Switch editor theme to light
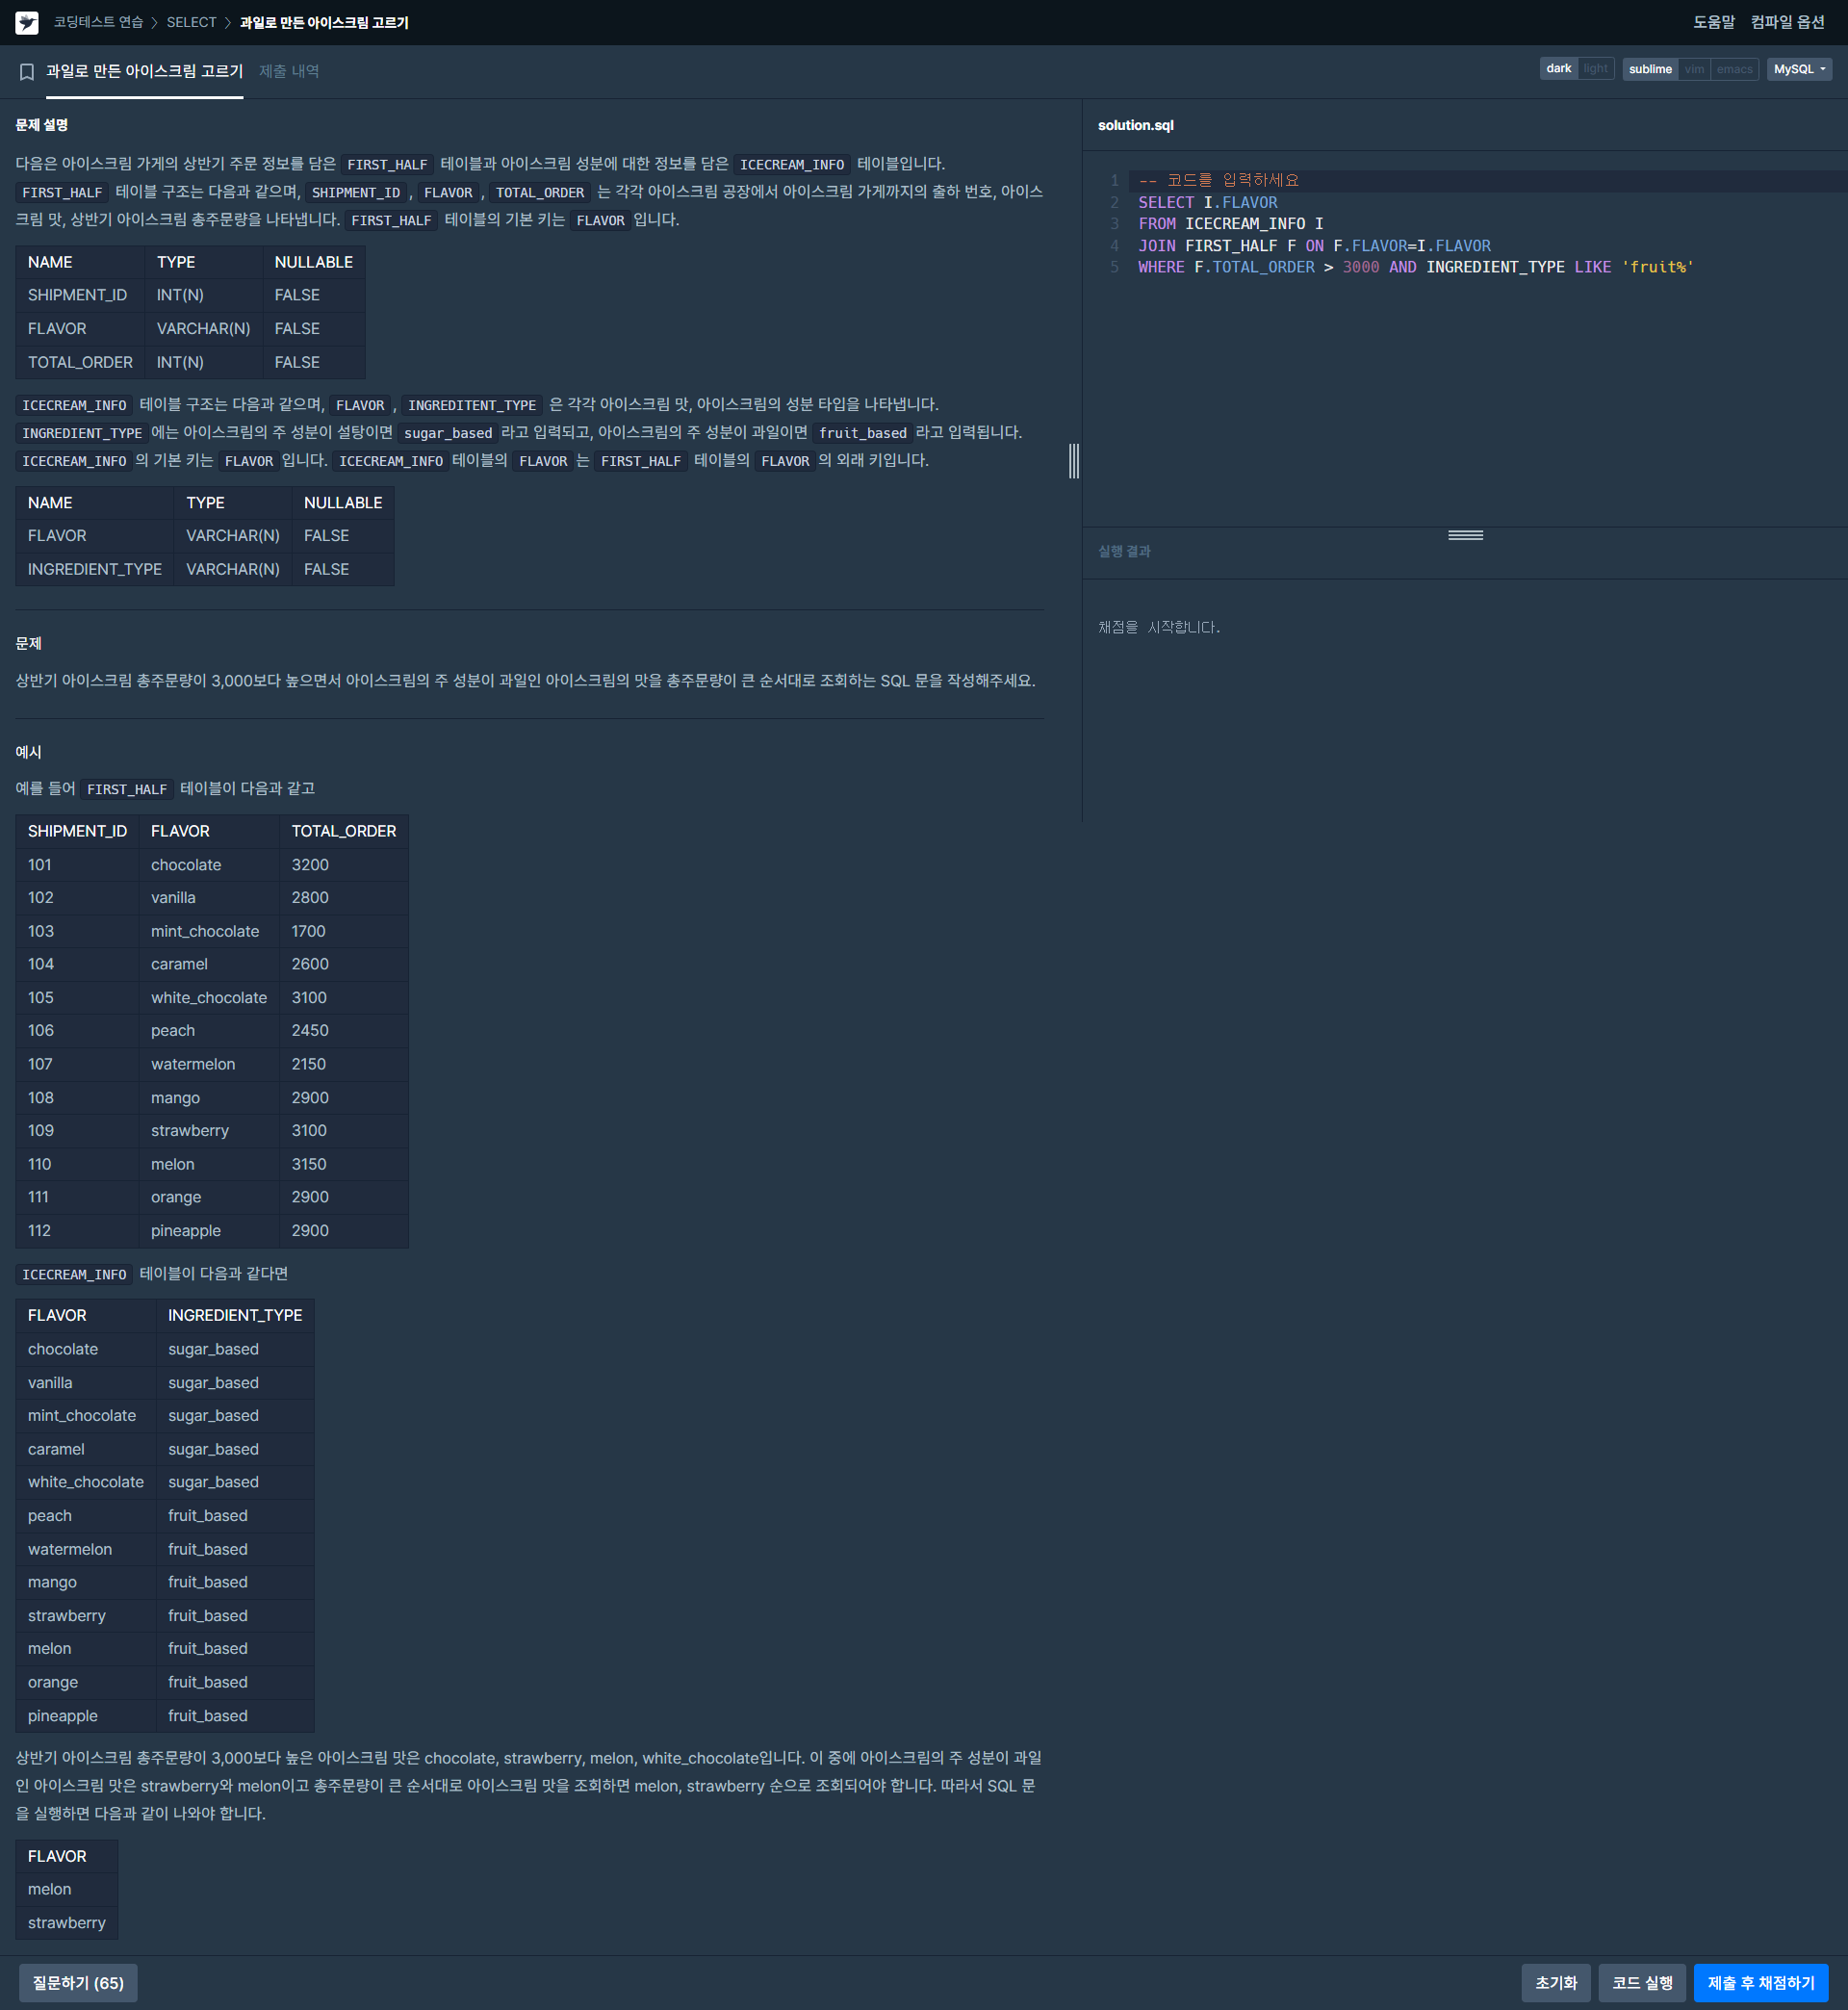Viewport: 1848px width, 2010px height. pyautogui.click(x=1595, y=69)
